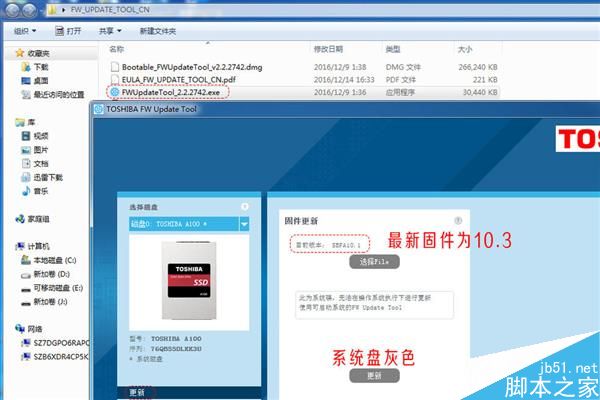Click the gray 更新 button
The height and width of the screenshot is (400, 600).
coord(374,376)
